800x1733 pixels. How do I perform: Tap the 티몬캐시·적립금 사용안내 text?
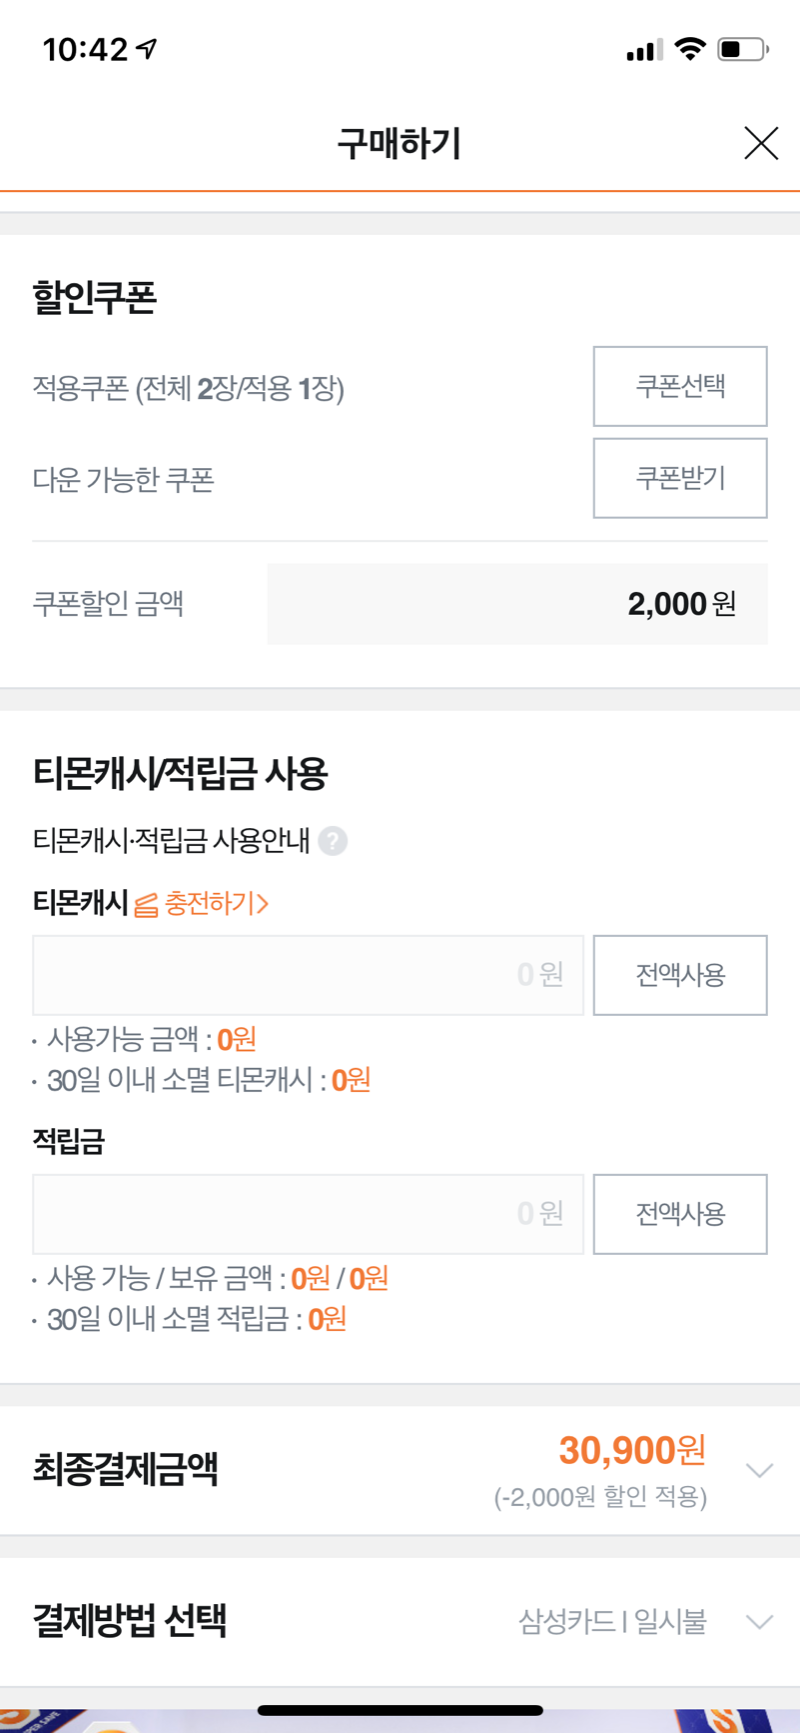[171, 841]
